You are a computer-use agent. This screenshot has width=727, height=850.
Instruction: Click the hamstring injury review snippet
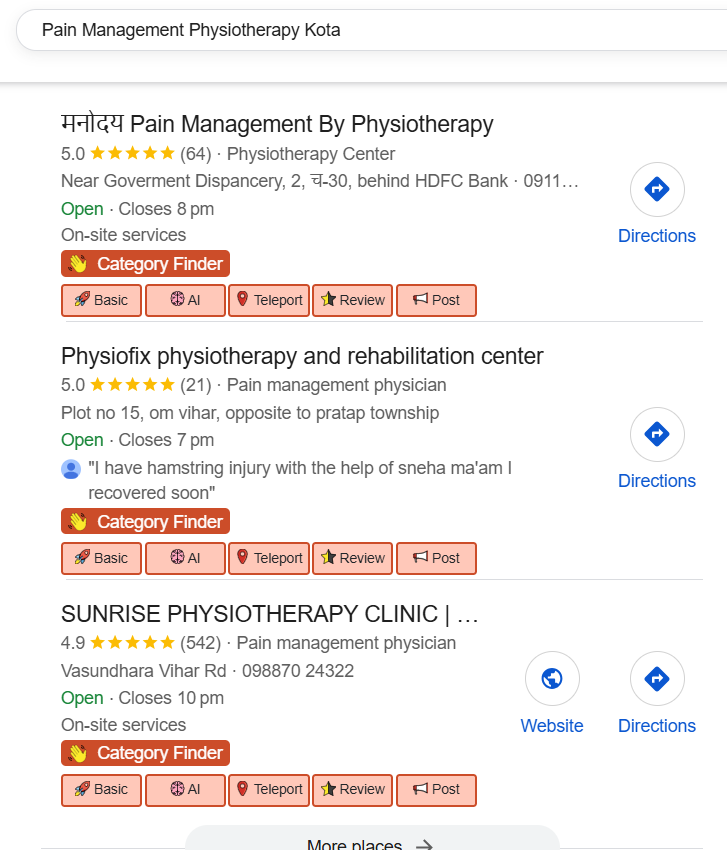point(300,480)
